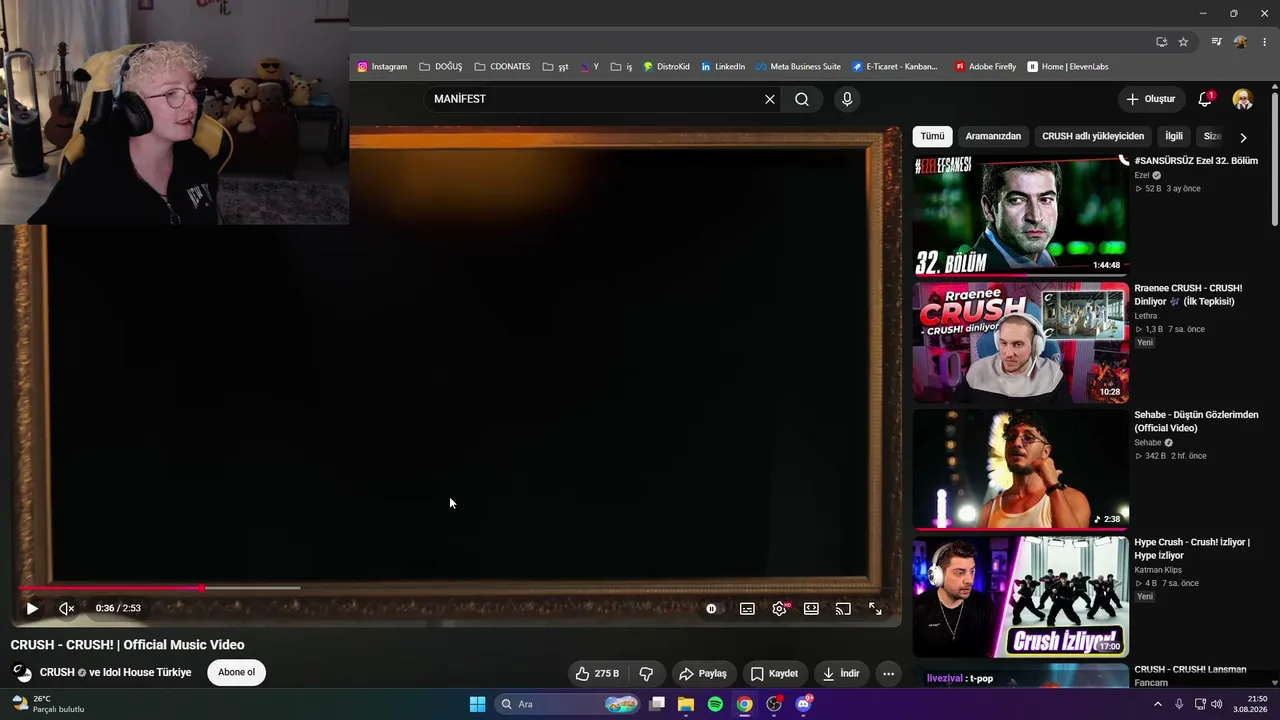Go to the Lethra channel name
This screenshot has height=720, width=1280.
point(1146,316)
